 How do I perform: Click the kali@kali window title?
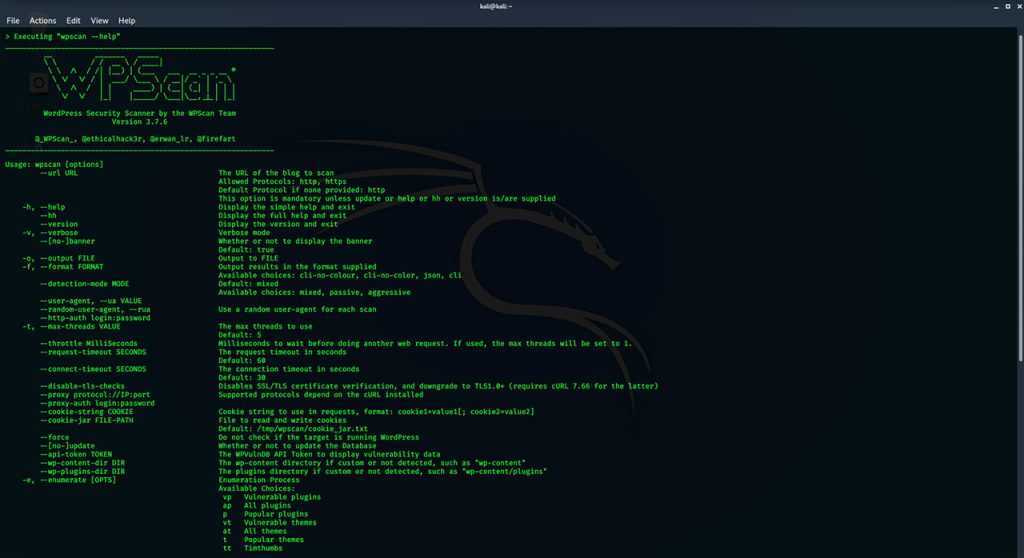pos(496,7)
